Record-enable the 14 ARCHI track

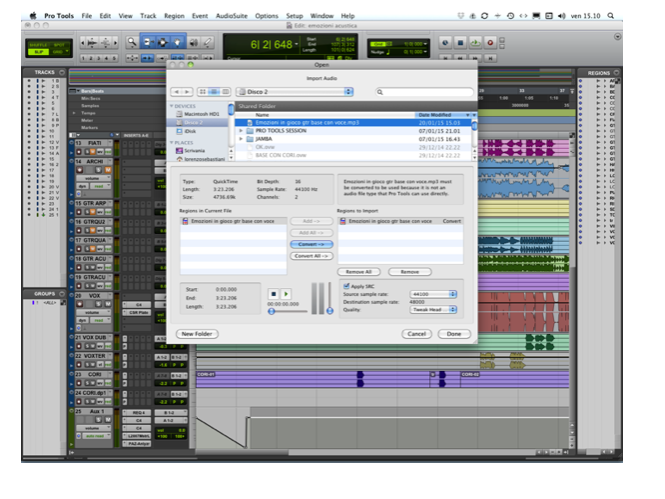coord(79,170)
